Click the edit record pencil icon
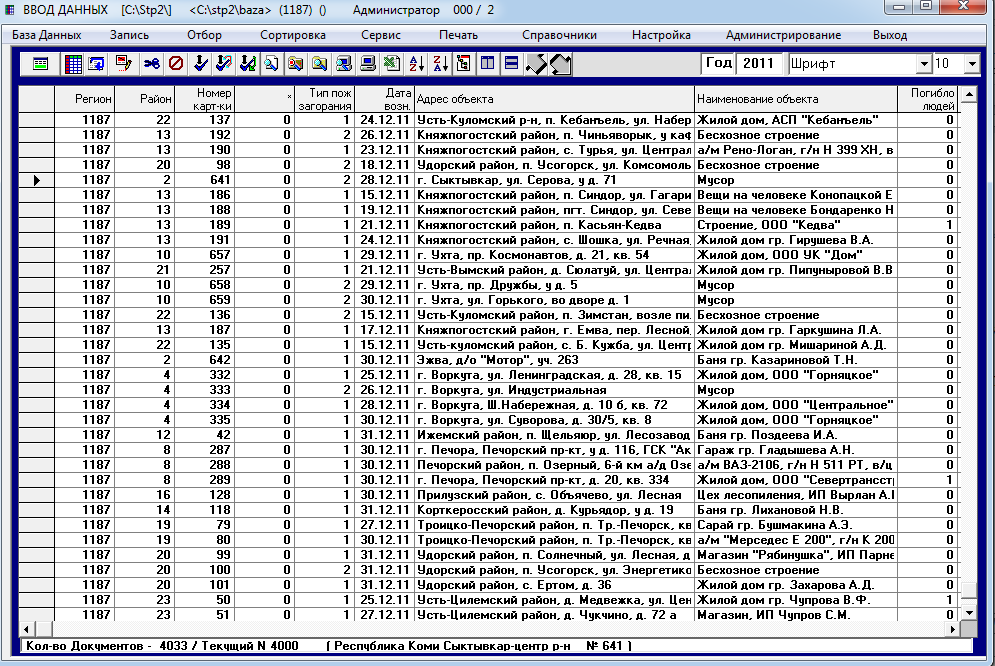 coord(123,63)
